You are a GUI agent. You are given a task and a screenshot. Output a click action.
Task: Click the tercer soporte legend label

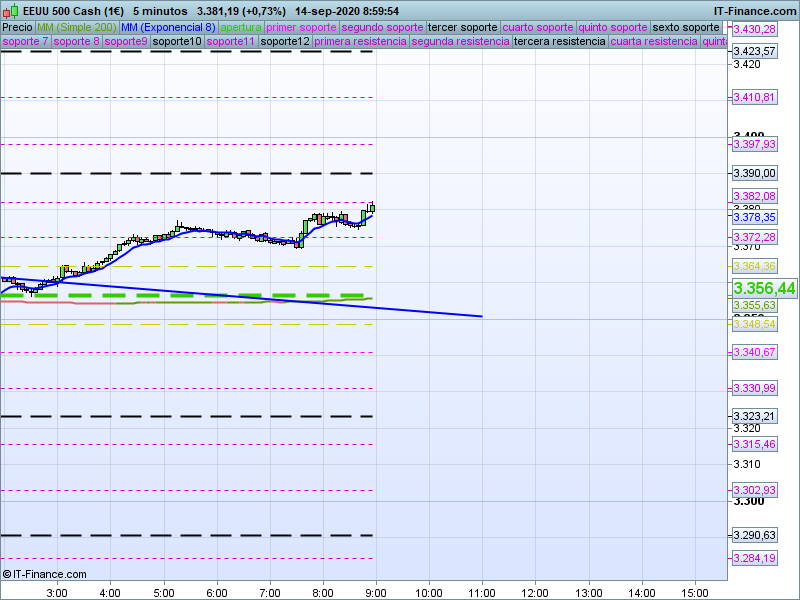click(462, 27)
